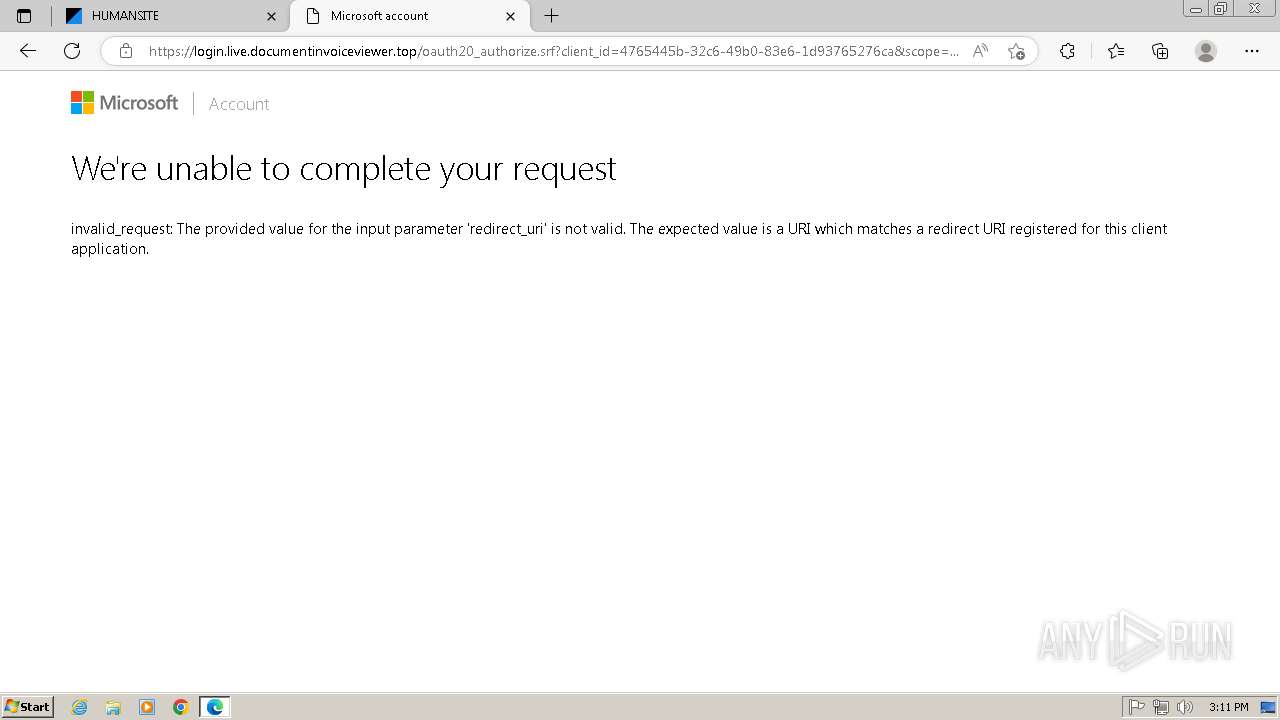Select the Microsoft Edge taskbar button
The image size is (1280, 720).
click(x=215, y=707)
